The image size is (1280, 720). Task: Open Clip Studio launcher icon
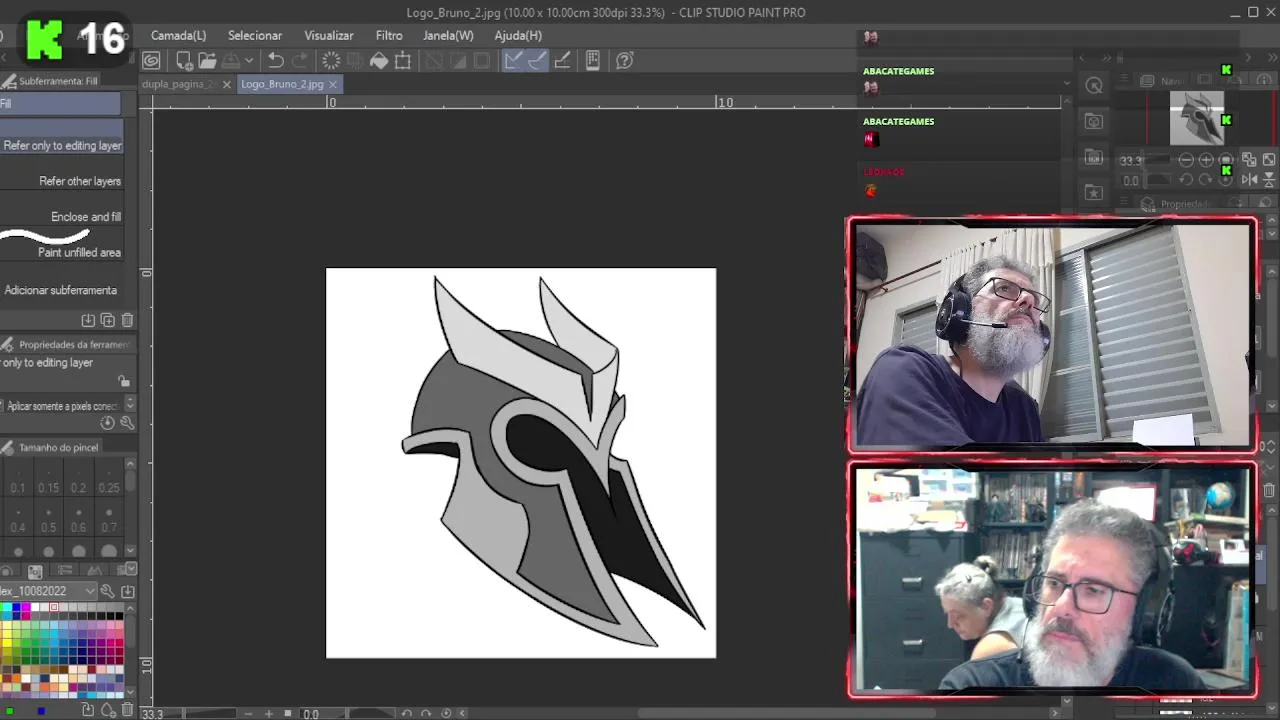tap(151, 61)
